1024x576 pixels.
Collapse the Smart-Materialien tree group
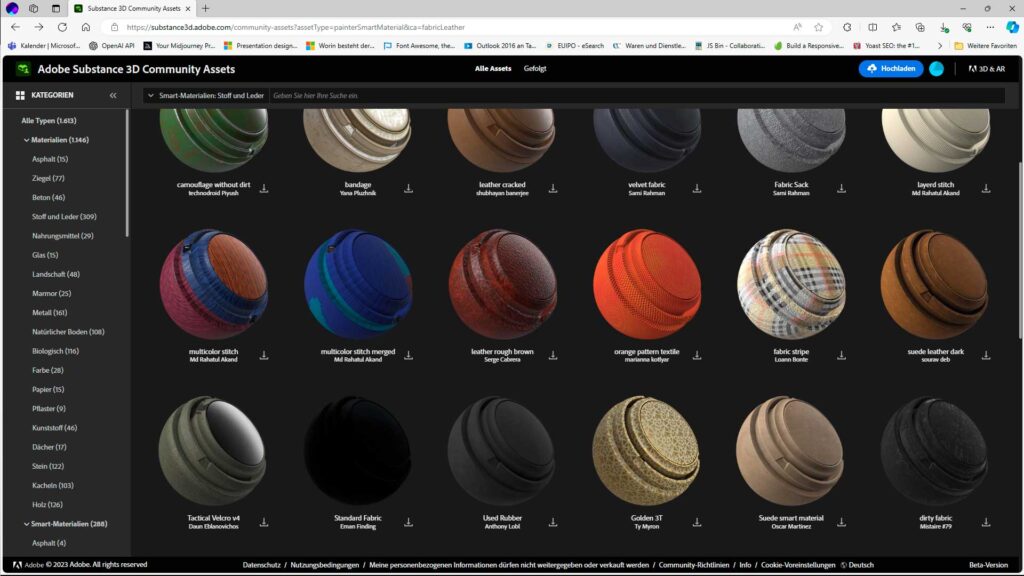coord(26,524)
